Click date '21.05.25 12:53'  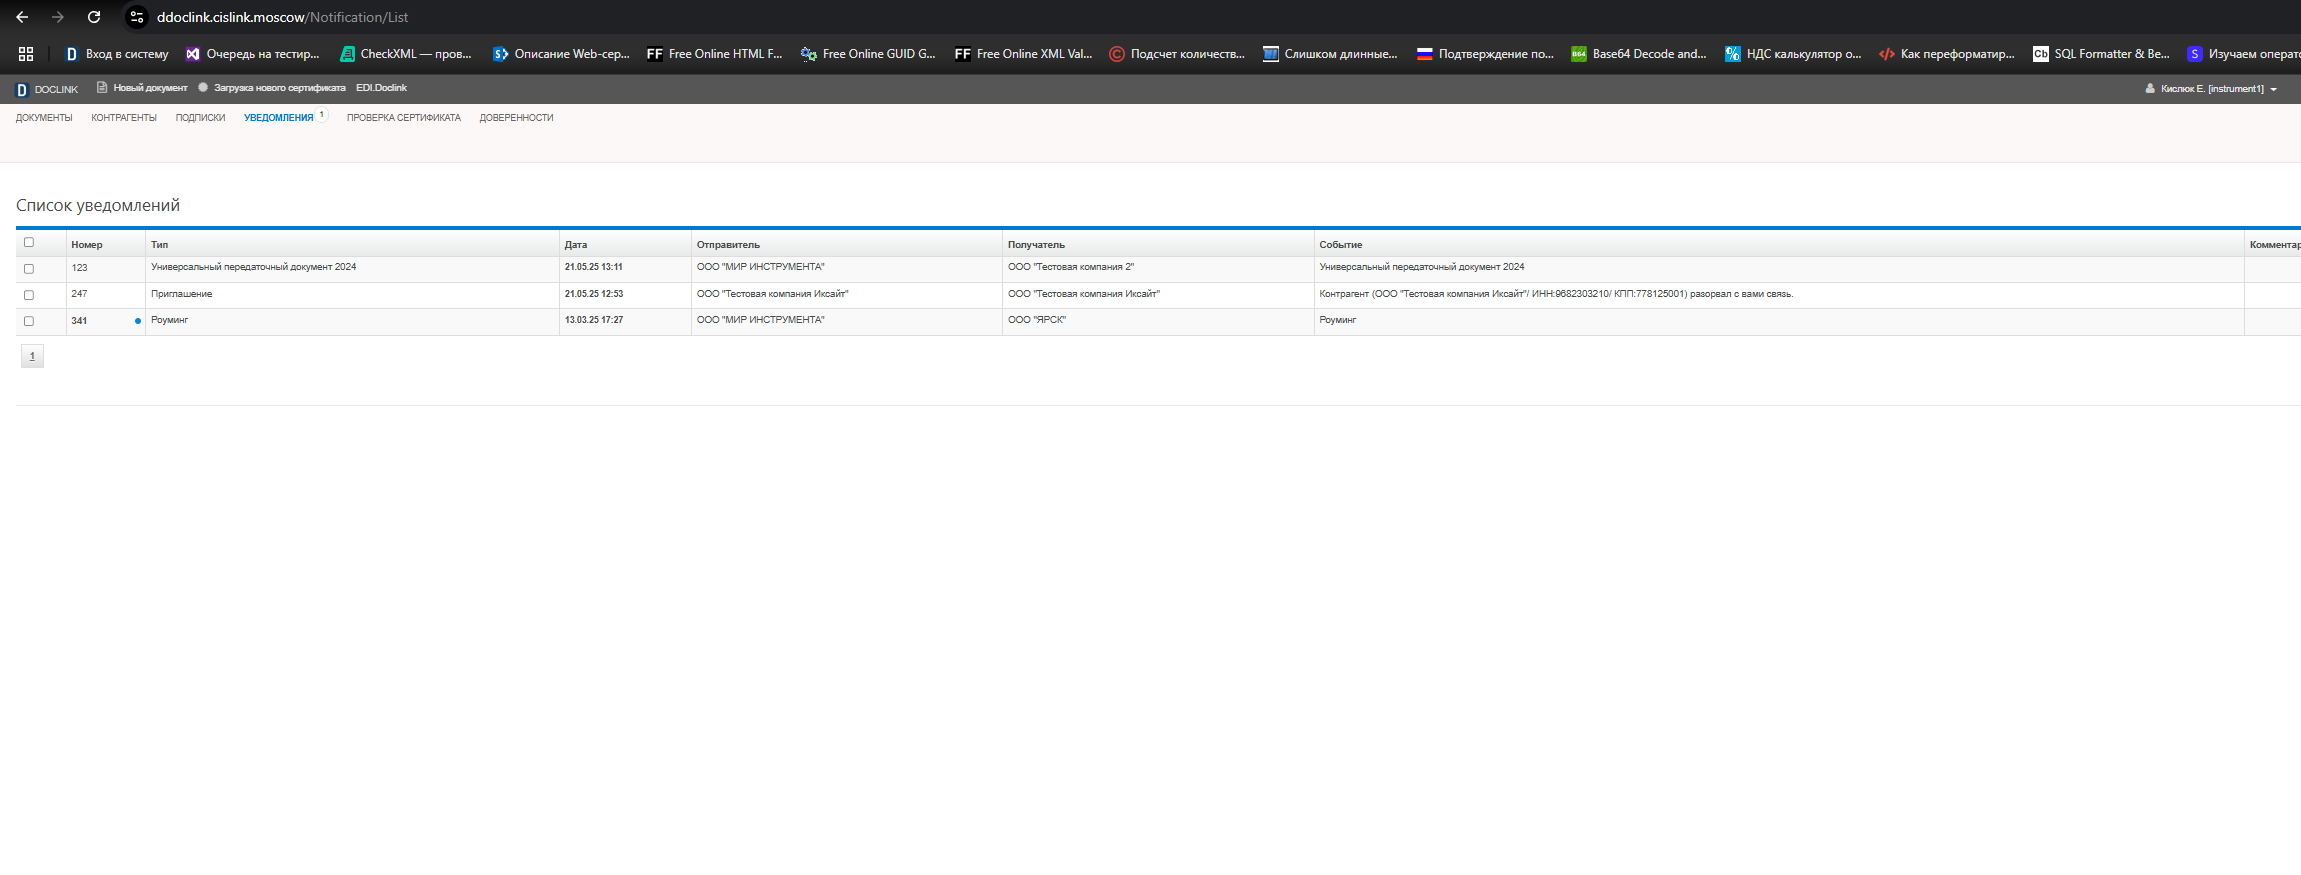click(x=593, y=294)
